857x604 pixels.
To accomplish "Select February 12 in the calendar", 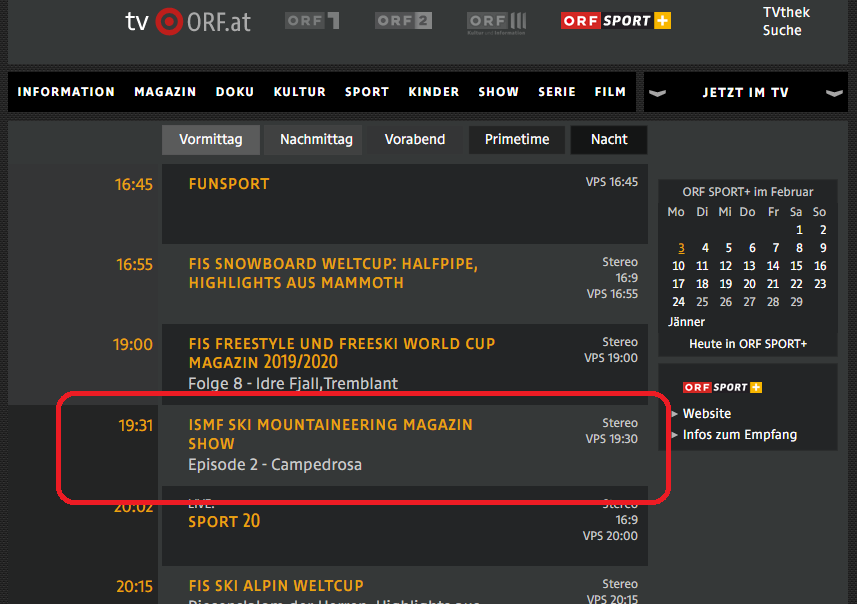I will click(x=725, y=266).
